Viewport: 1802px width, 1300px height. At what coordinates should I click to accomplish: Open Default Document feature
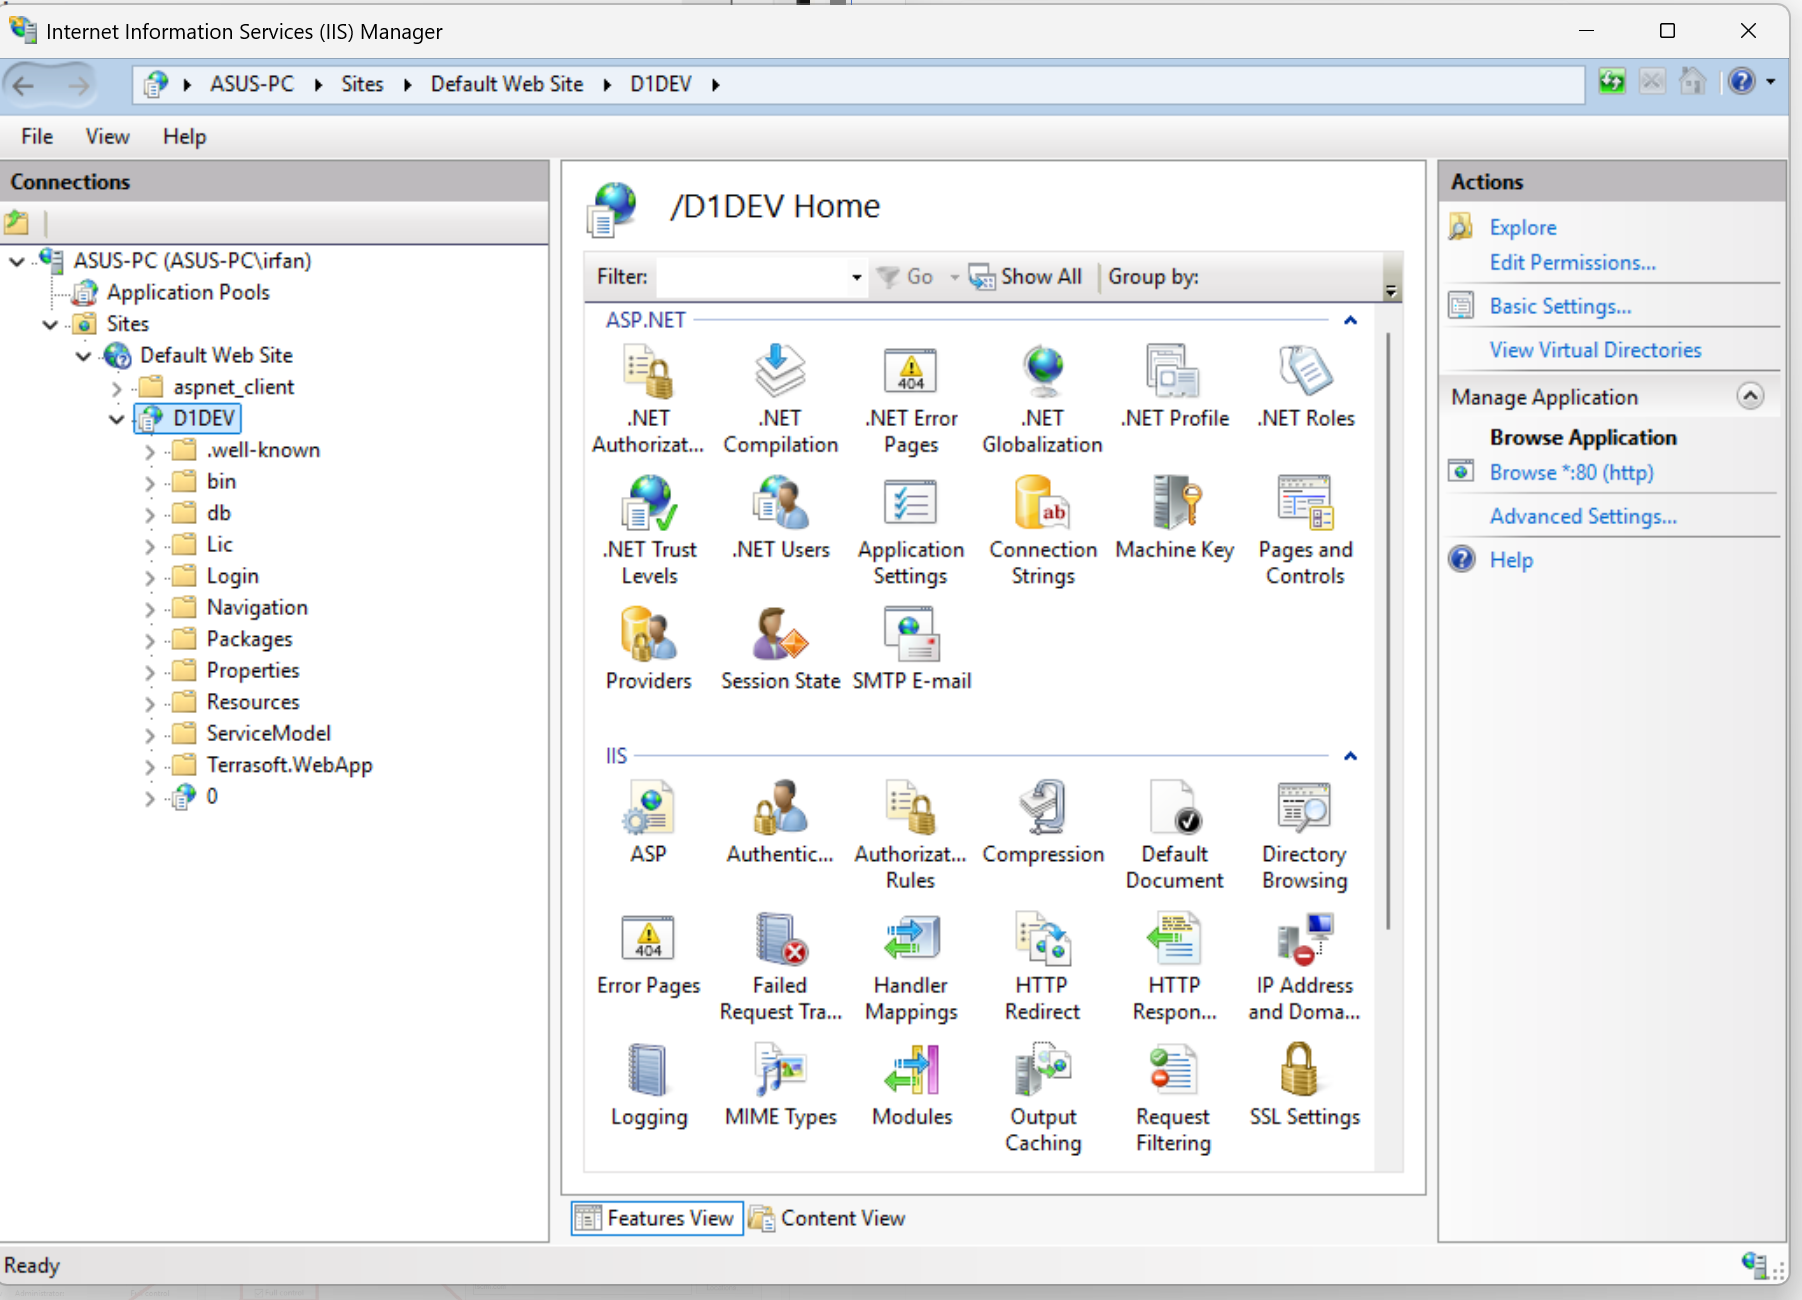point(1174,809)
